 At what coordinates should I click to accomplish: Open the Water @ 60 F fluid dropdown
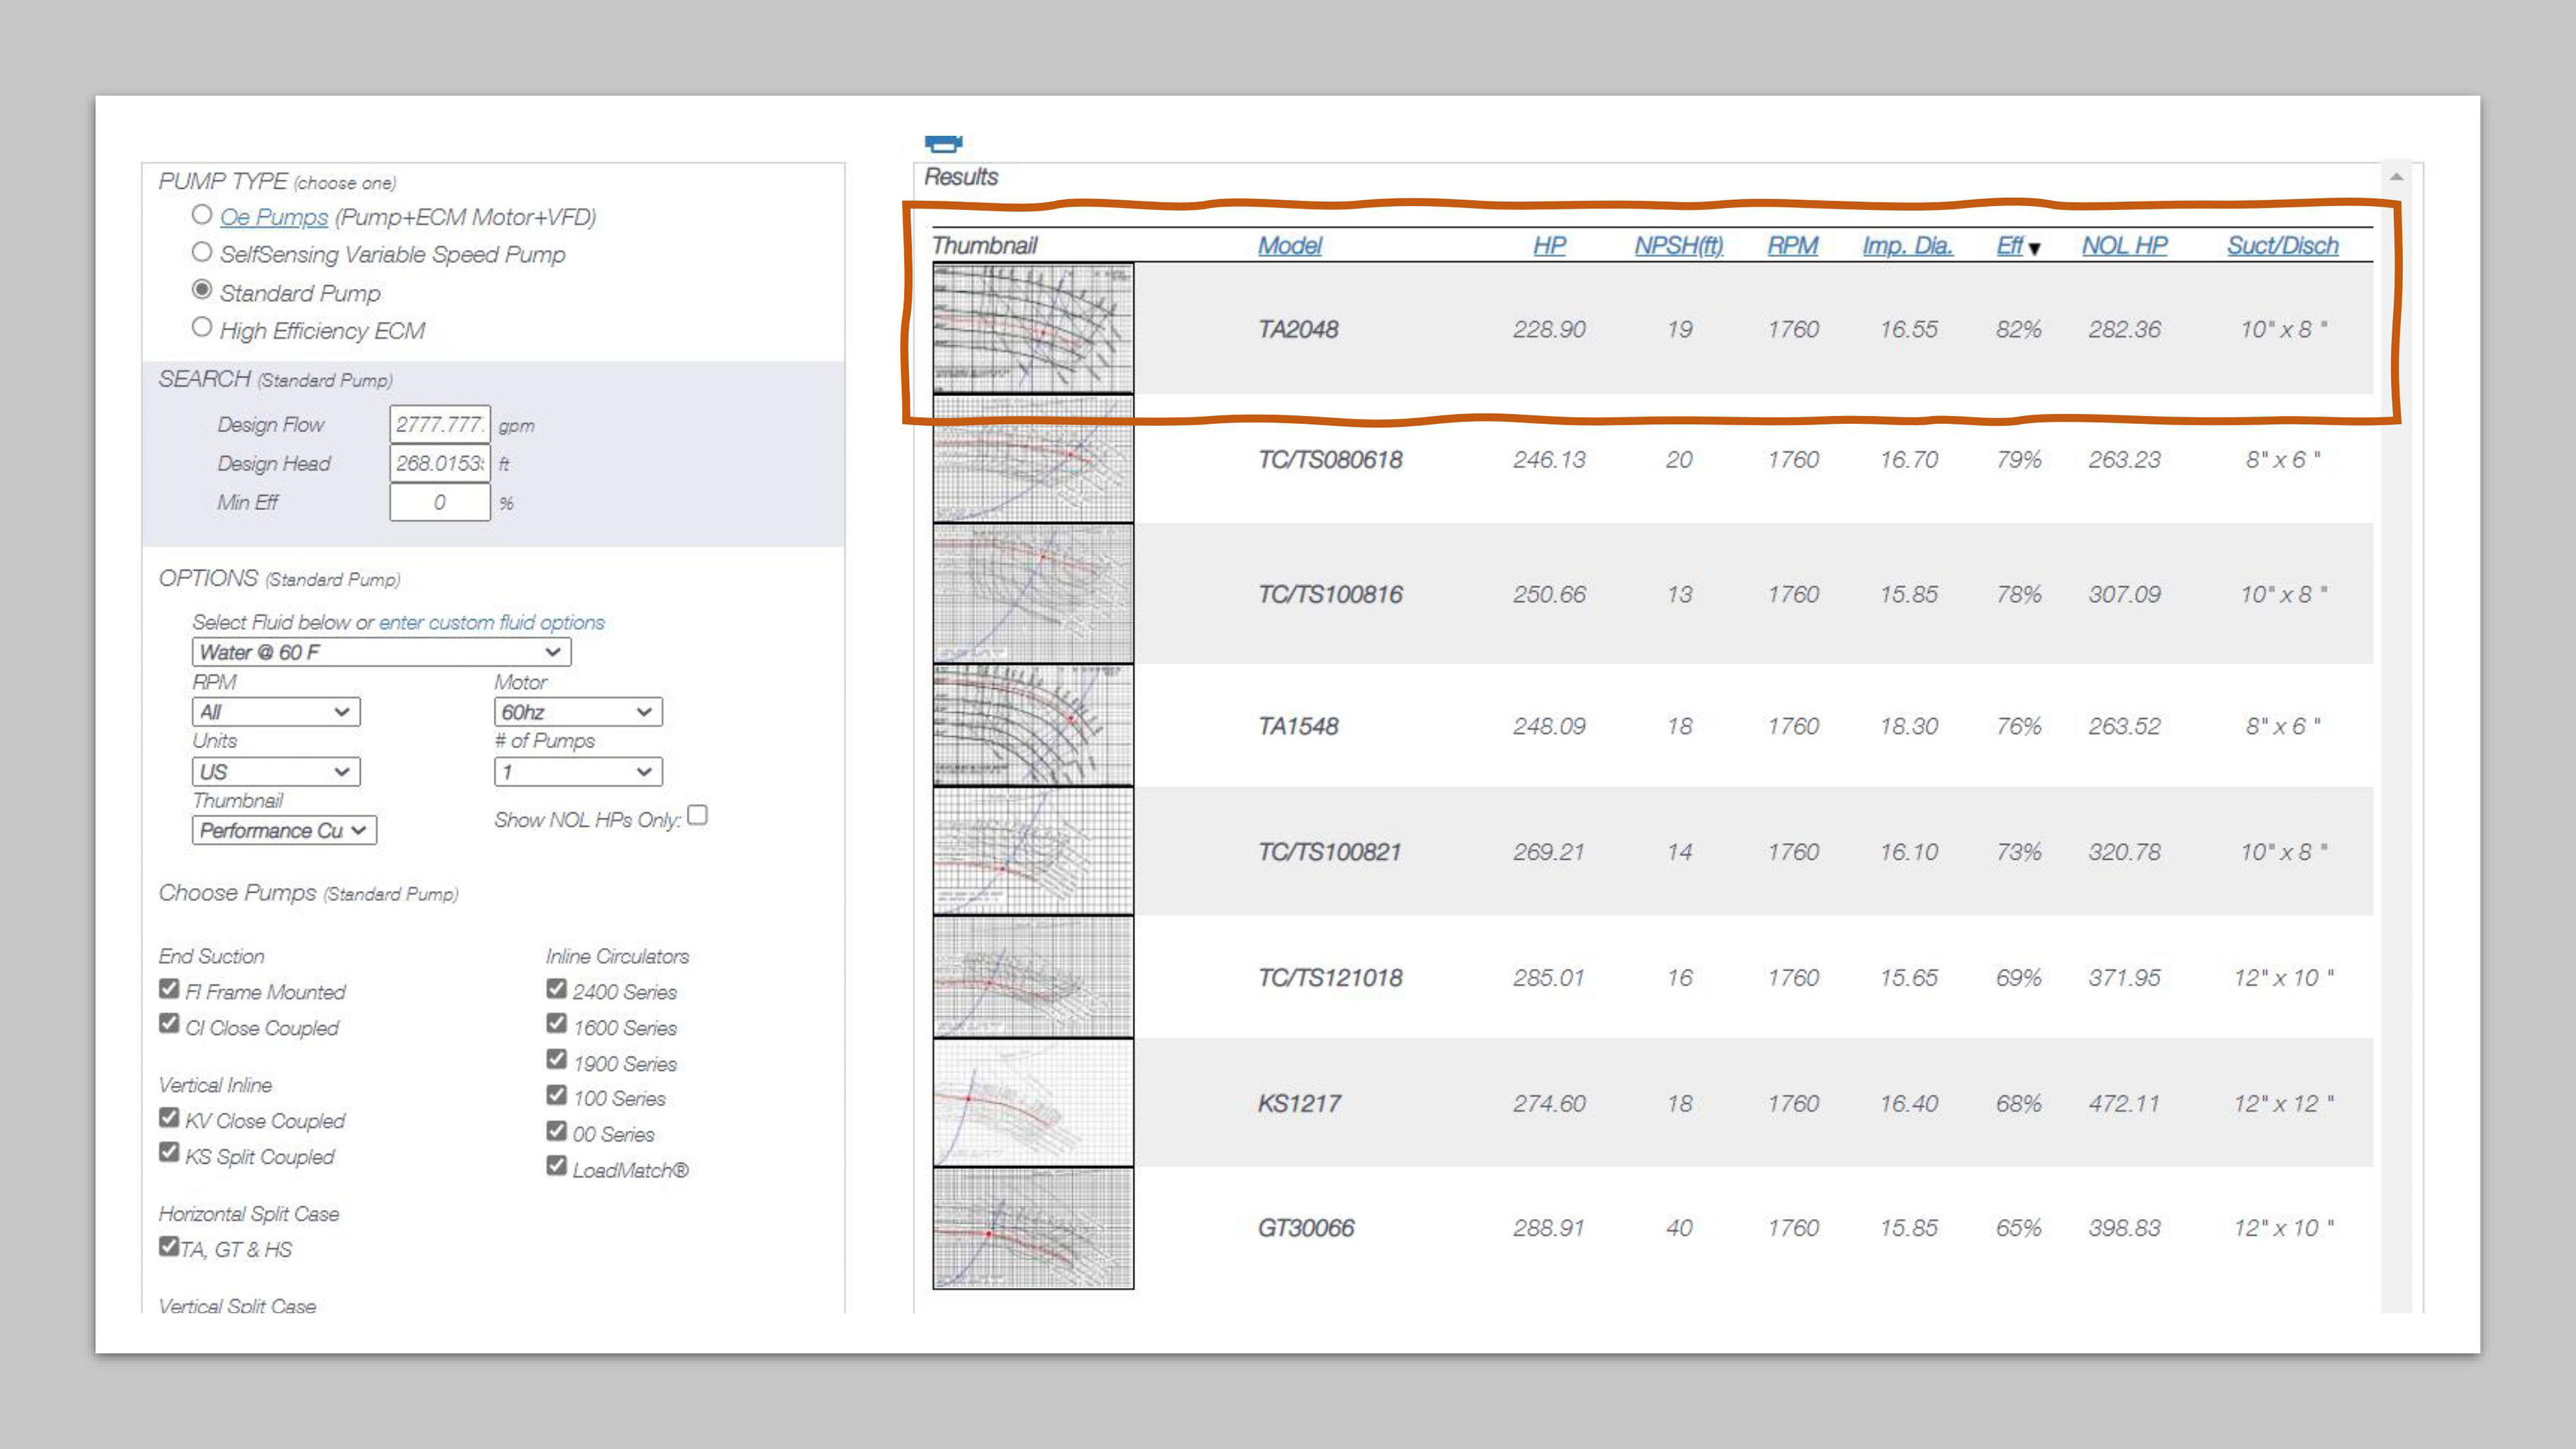coord(381,652)
